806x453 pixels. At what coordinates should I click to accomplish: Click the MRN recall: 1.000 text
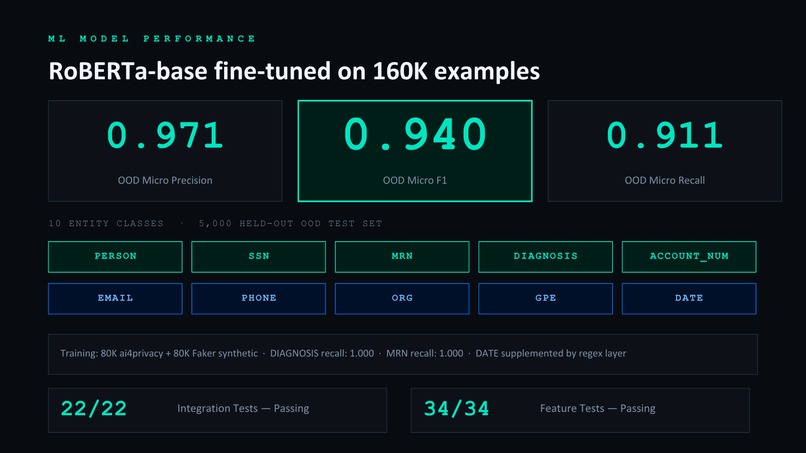pos(425,353)
